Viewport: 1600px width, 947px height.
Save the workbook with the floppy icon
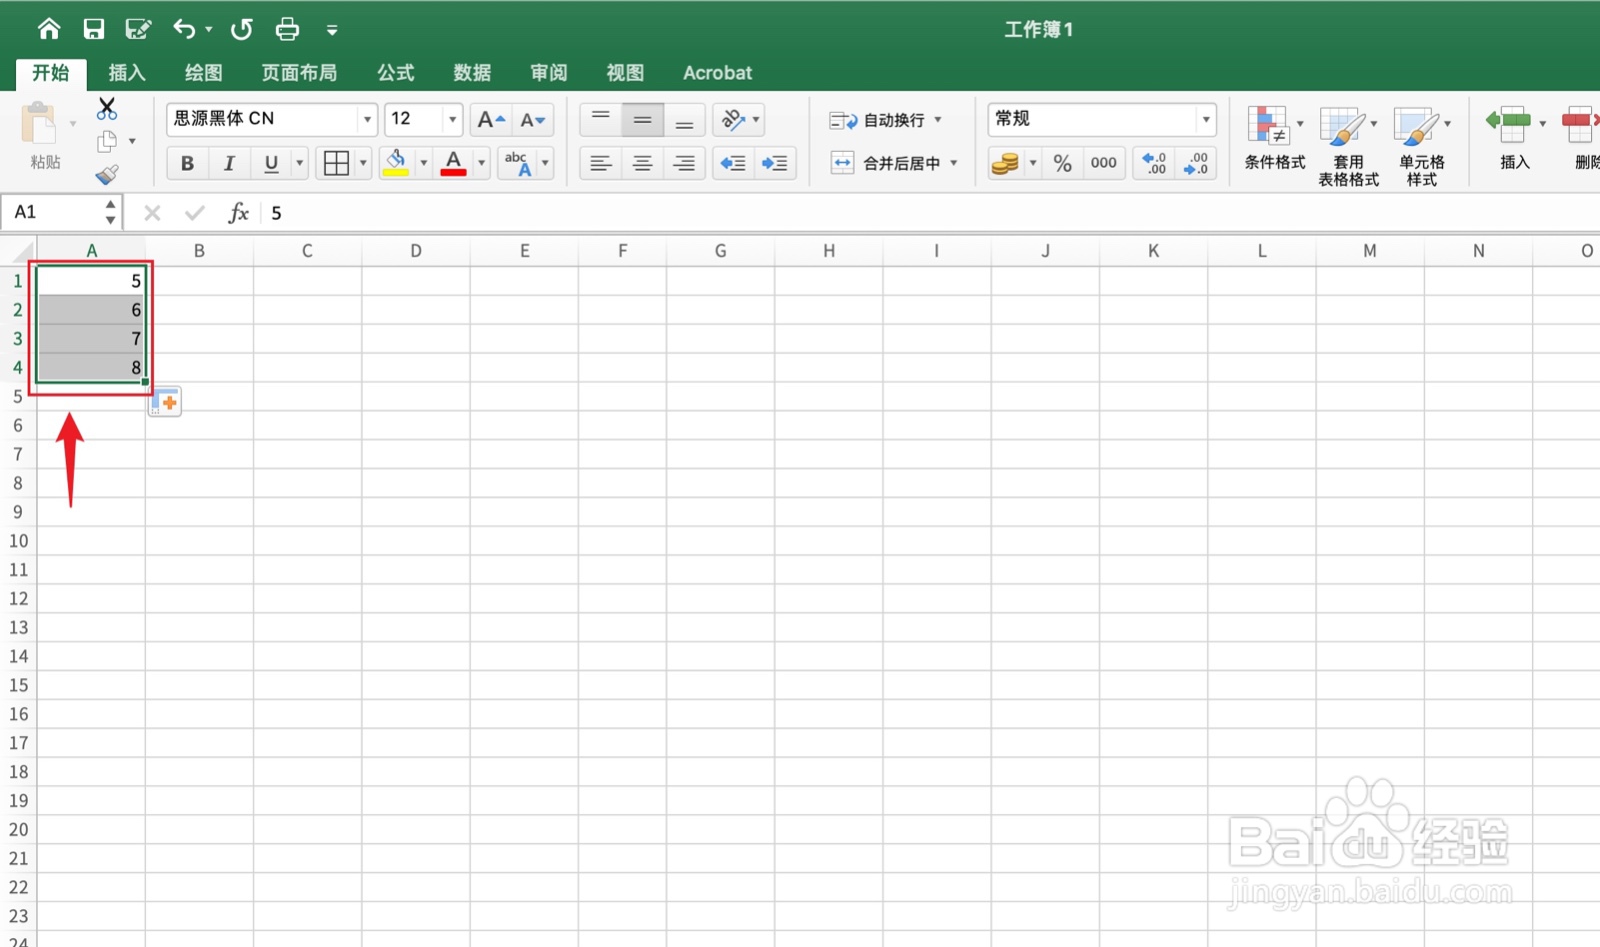pyautogui.click(x=94, y=29)
